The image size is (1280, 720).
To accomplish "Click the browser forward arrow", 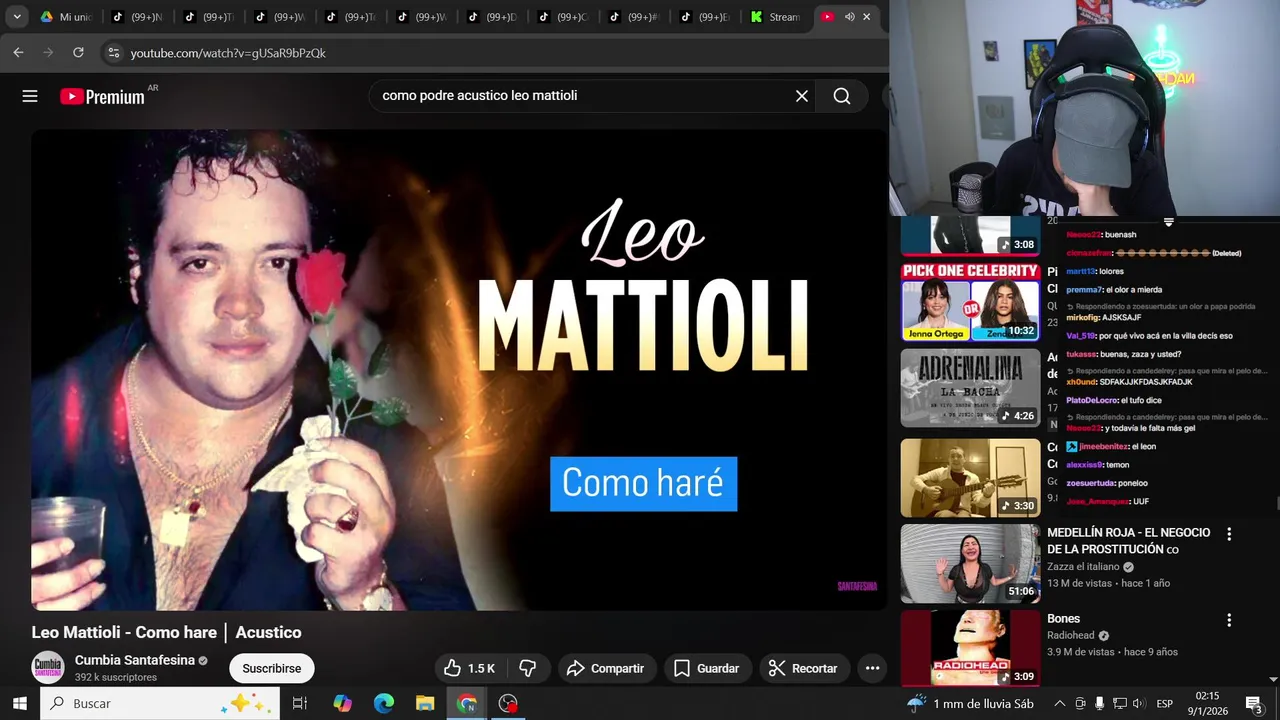I will point(48,52).
